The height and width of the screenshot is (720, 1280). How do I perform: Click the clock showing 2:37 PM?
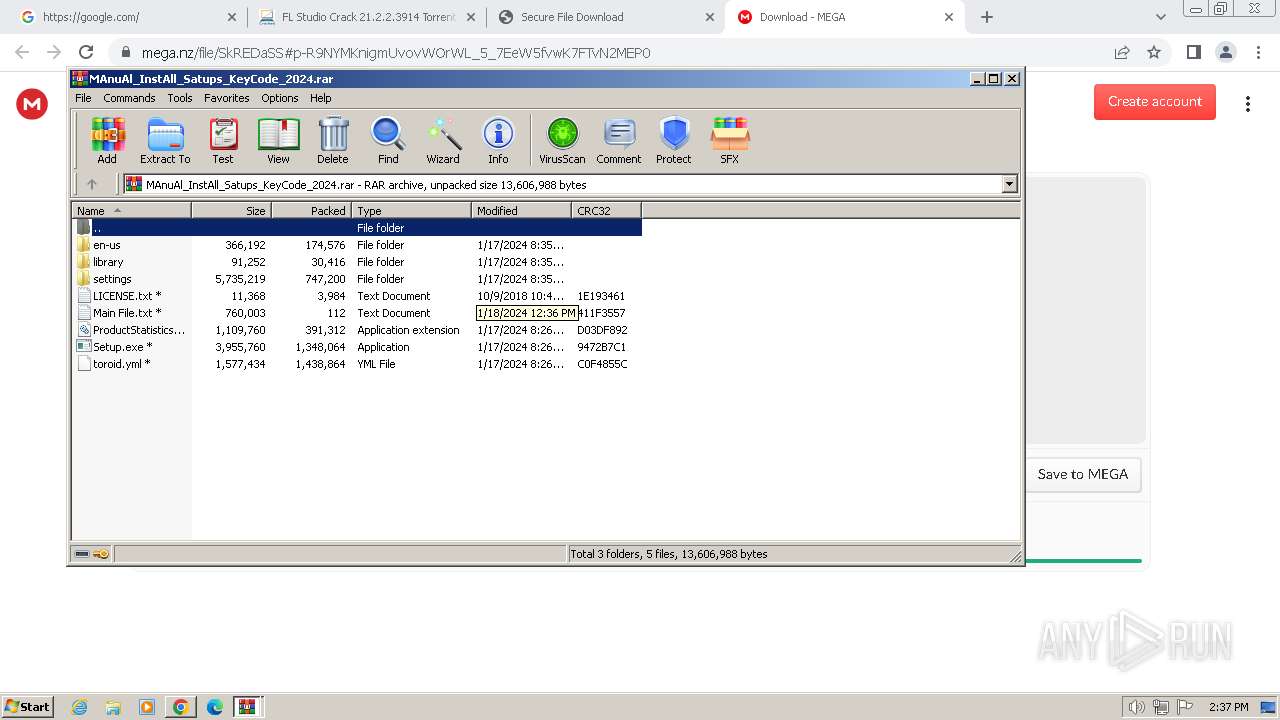pyautogui.click(x=1229, y=707)
